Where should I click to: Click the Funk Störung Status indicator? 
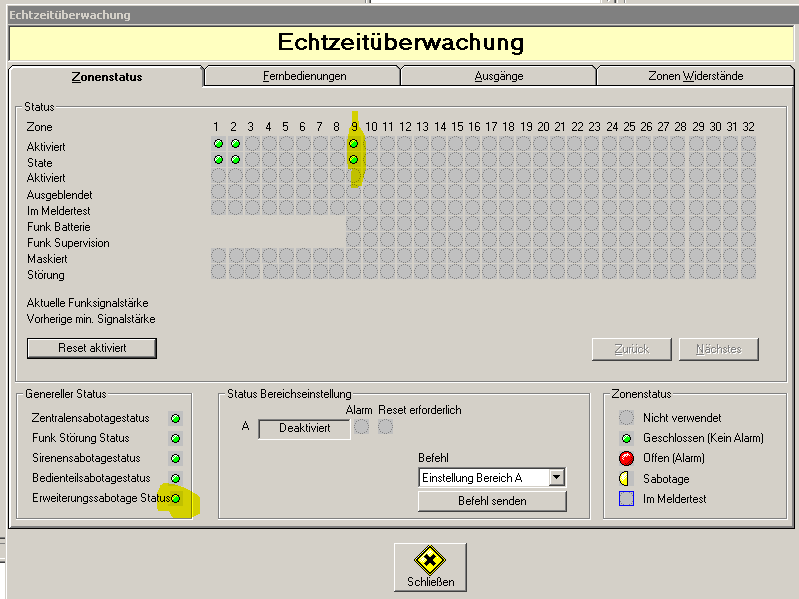pyautogui.click(x=176, y=438)
